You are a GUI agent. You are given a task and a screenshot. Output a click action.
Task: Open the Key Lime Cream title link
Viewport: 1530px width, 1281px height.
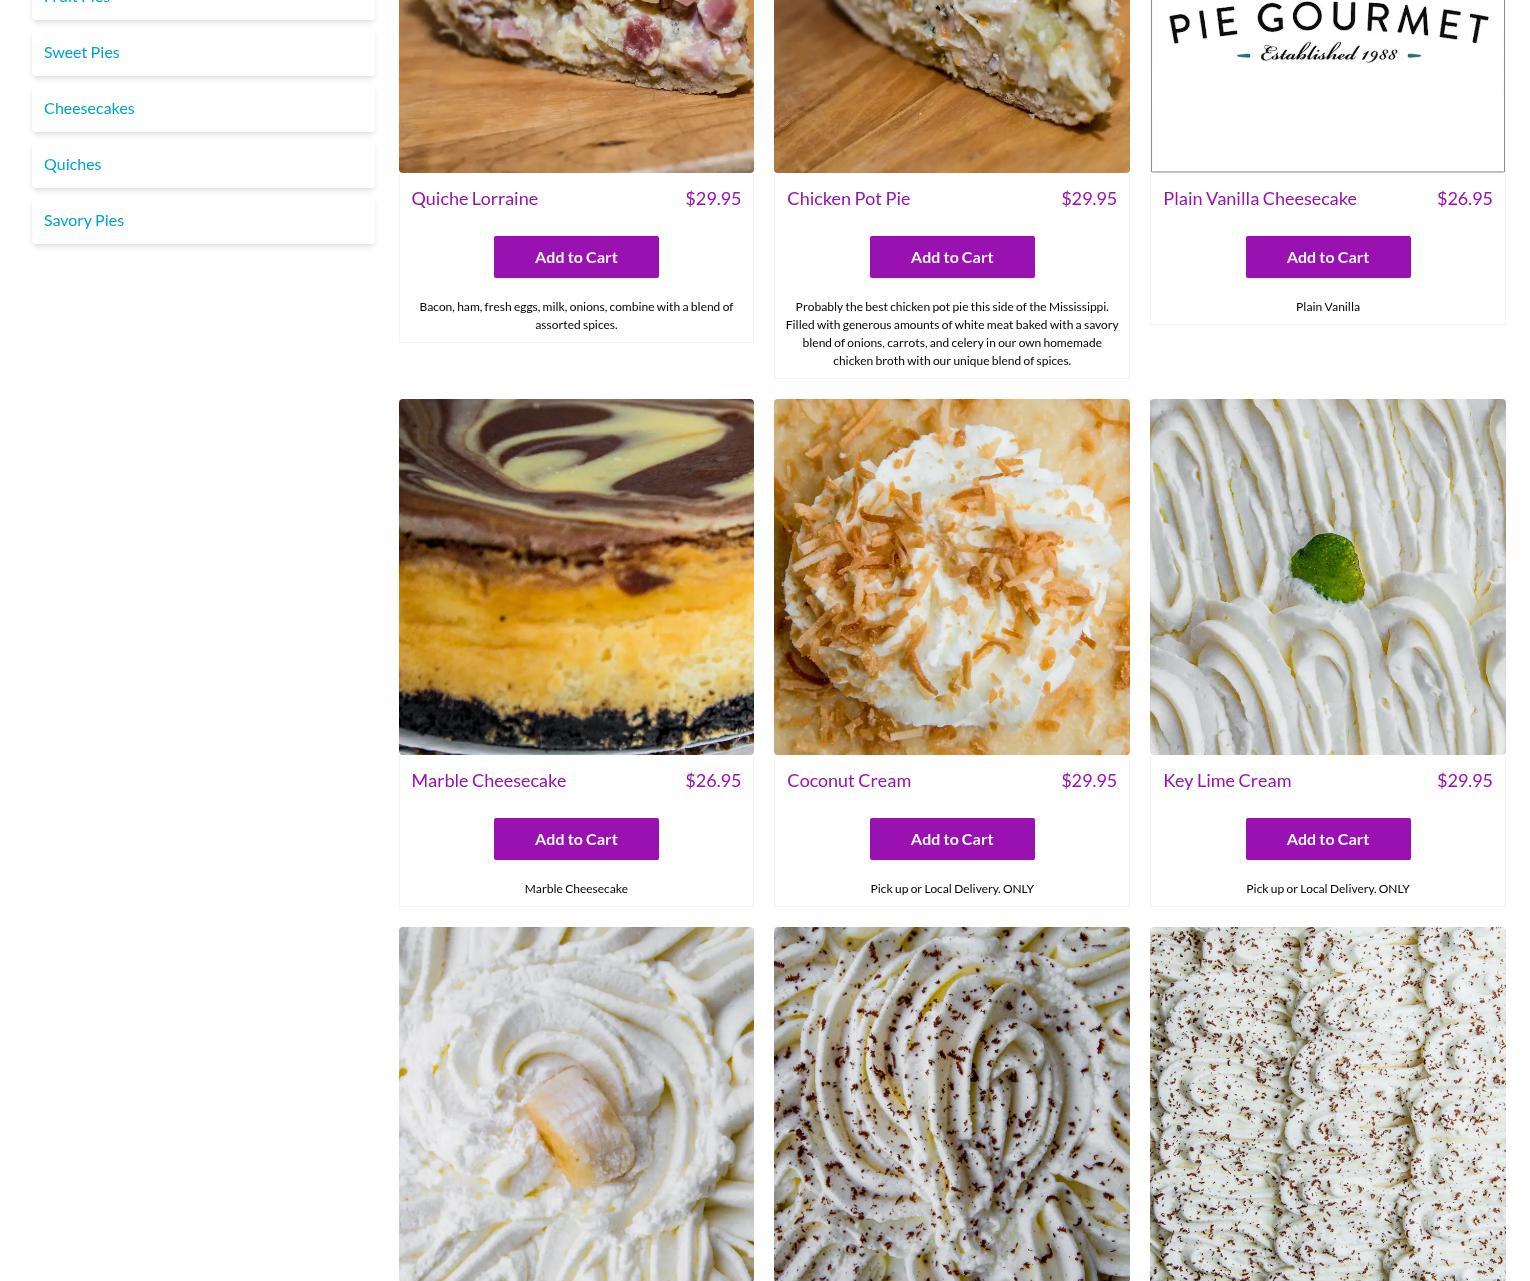pos(1227,780)
